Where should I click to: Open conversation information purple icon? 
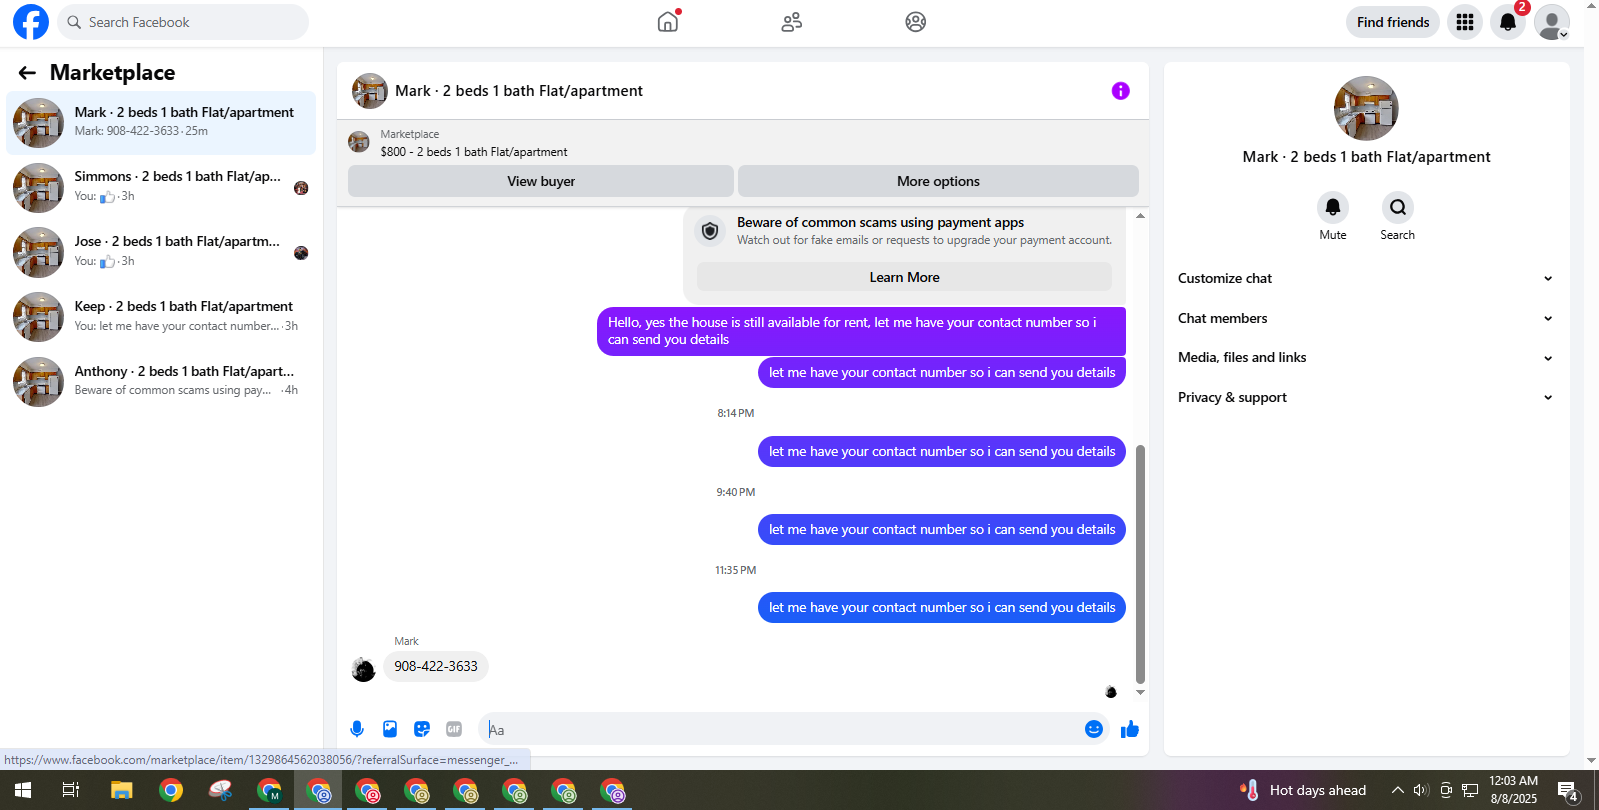tap(1121, 91)
